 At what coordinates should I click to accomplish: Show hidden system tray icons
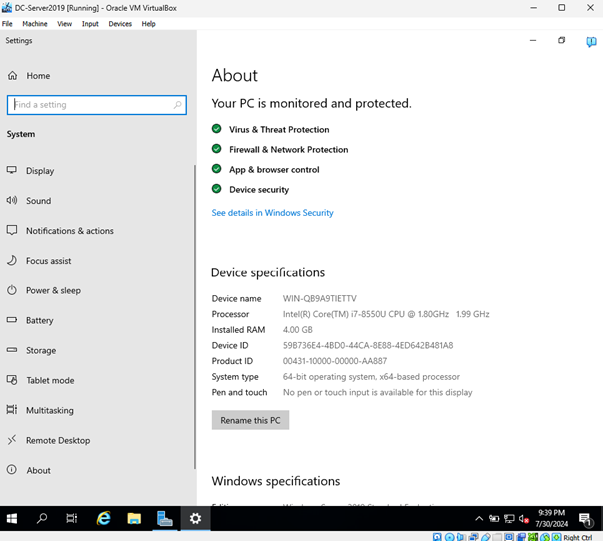pyautogui.click(x=479, y=518)
